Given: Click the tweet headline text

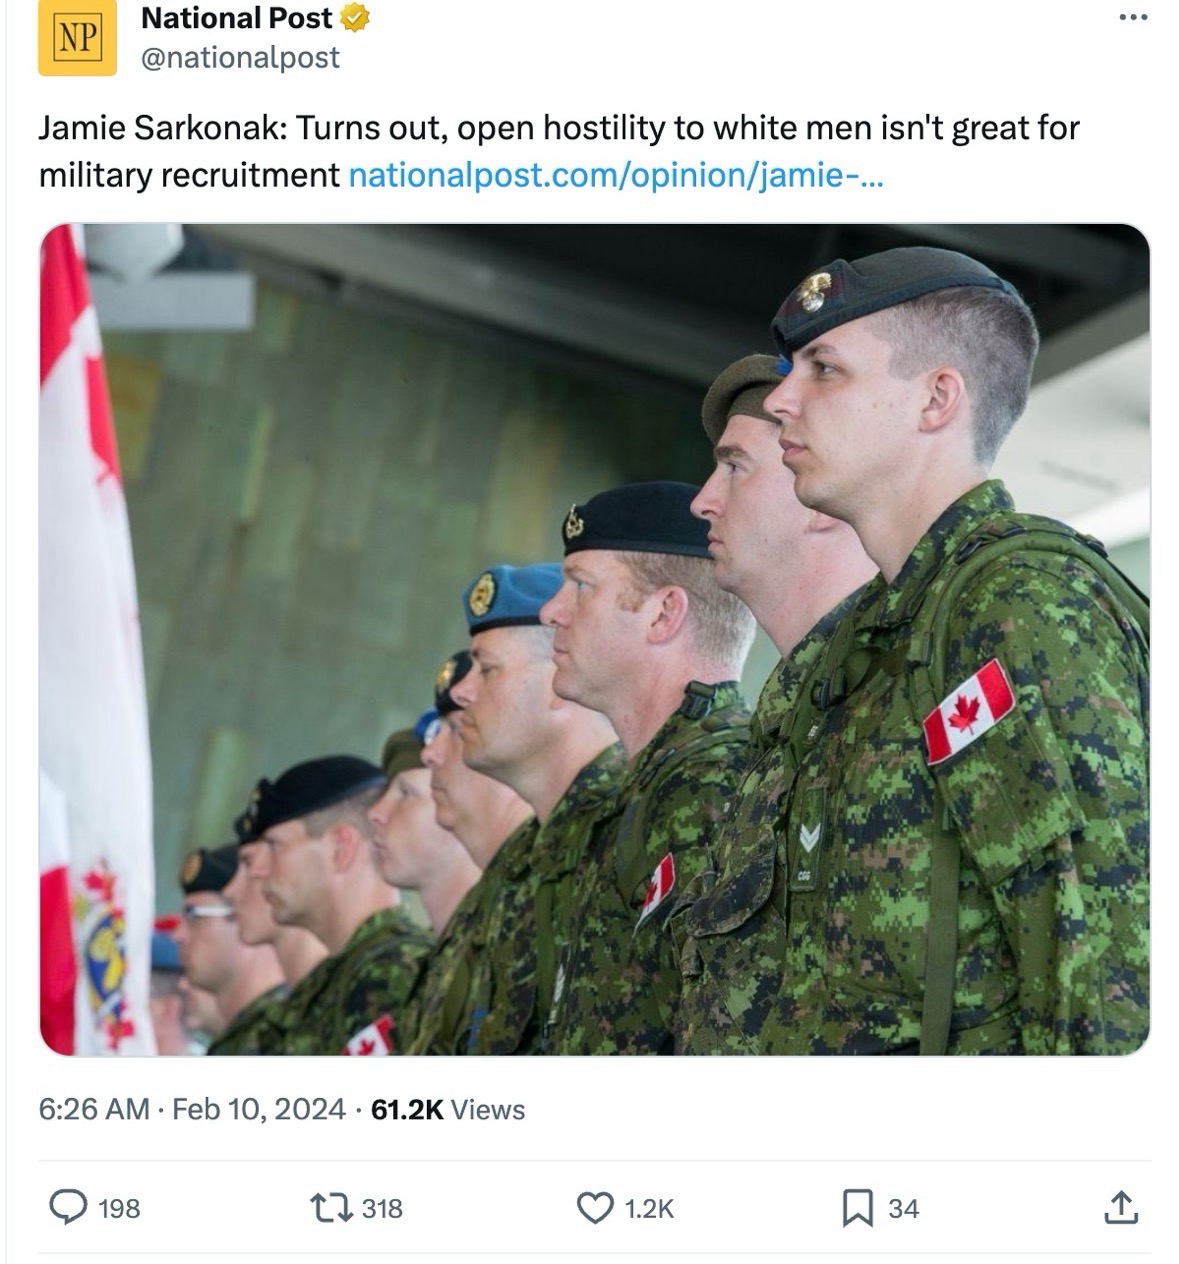Looking at the screenshot, I should click(559, 152).
